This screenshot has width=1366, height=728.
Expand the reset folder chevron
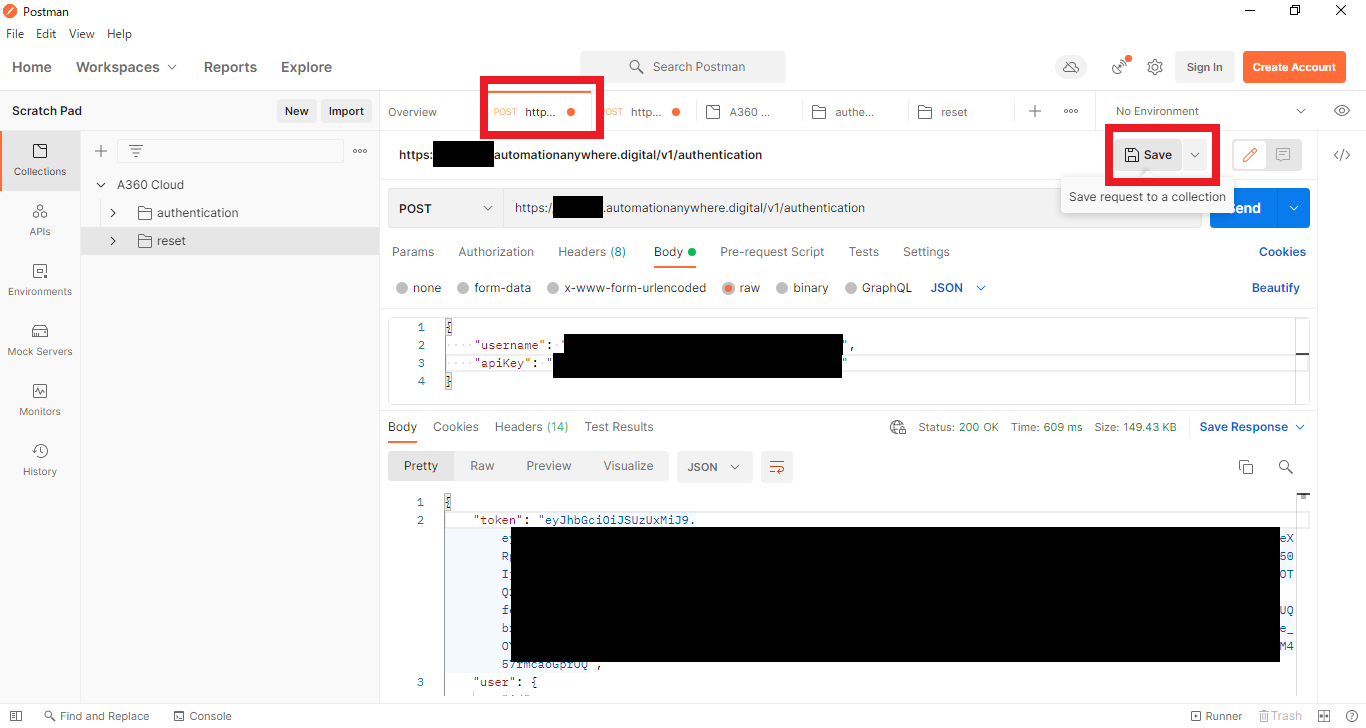tap(113, 241)
